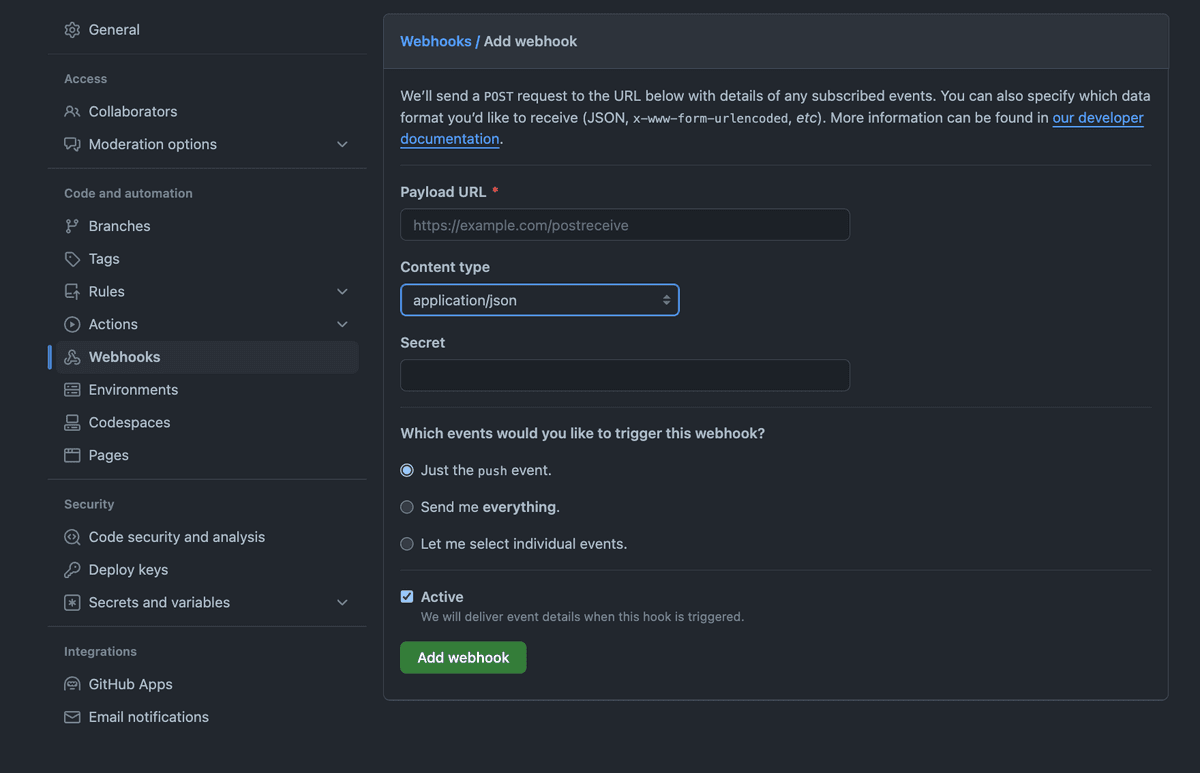Select the Webhooks hook icon
This screenshot has height=773, width=1200.
(71, 356)
